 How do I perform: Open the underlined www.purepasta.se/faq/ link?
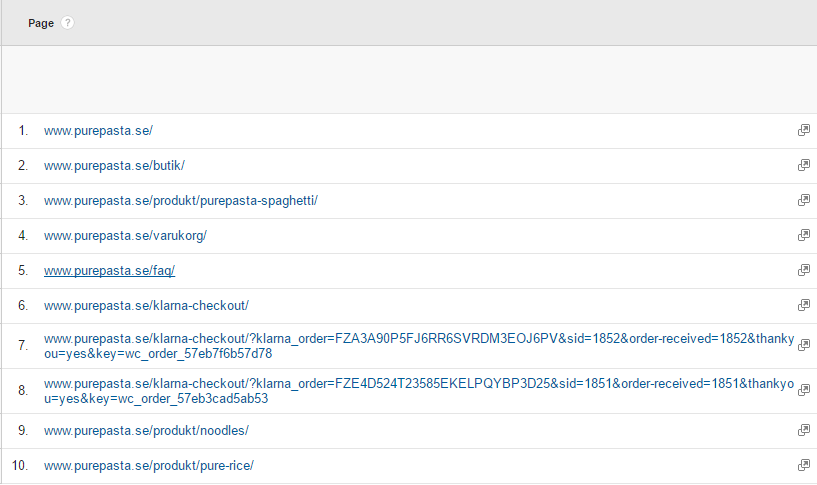click(109, 270)
